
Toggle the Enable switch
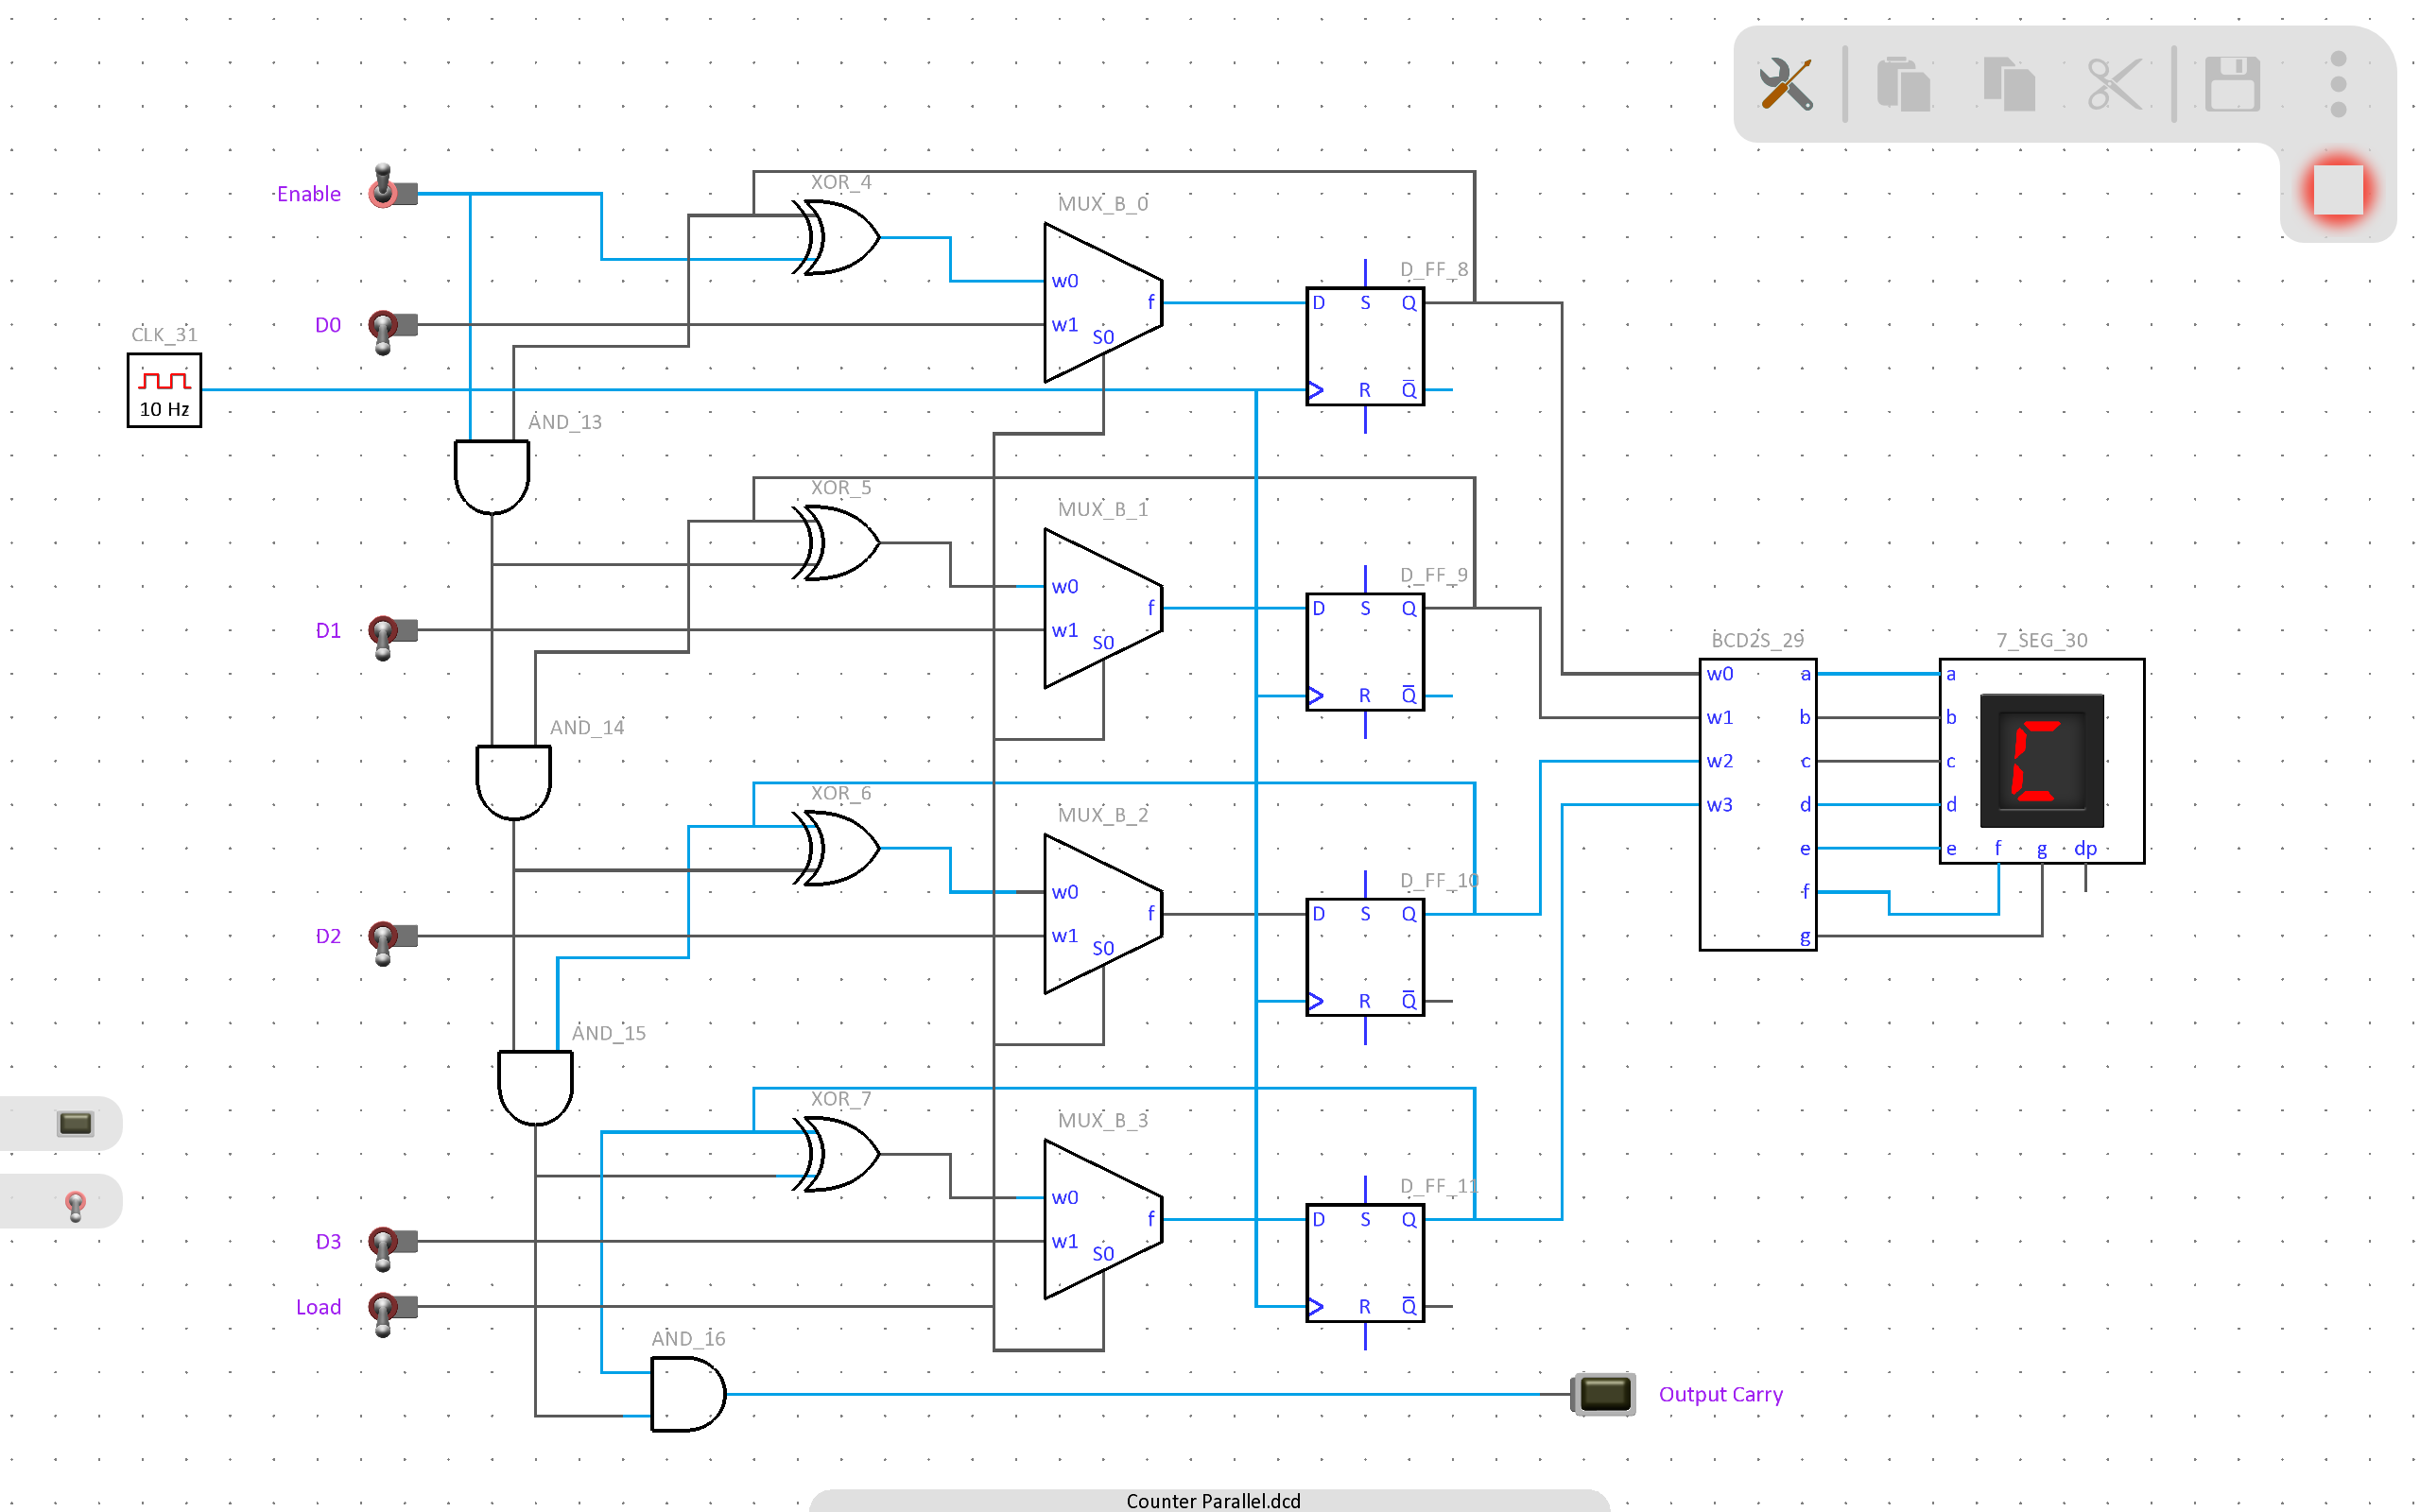click(x=393, y=188)
